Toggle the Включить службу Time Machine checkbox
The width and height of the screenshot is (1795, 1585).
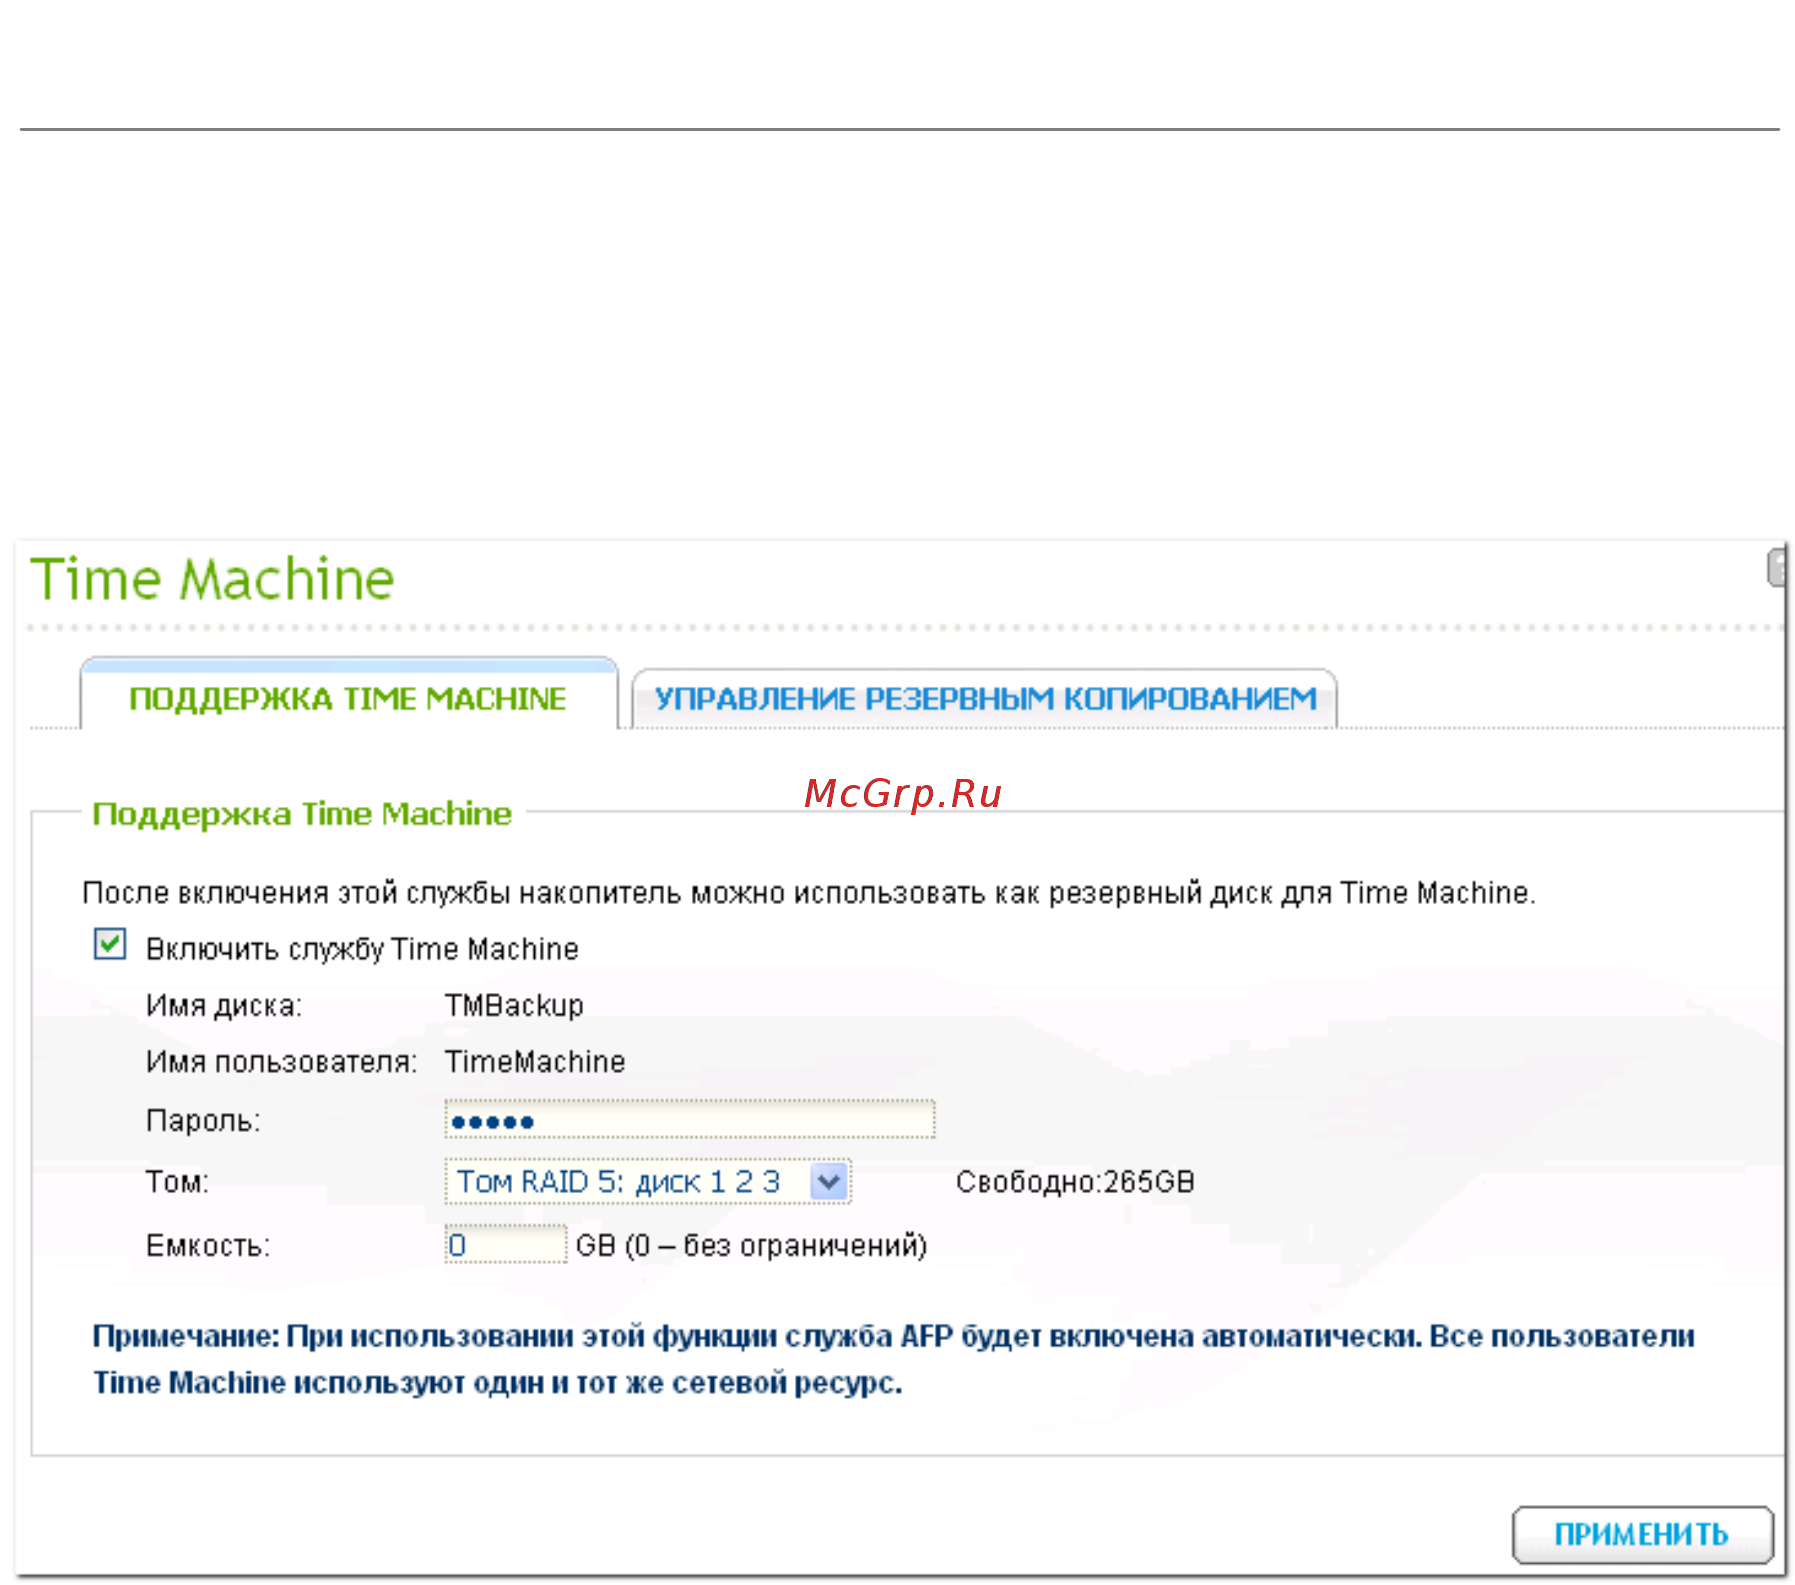click(110, 945)
